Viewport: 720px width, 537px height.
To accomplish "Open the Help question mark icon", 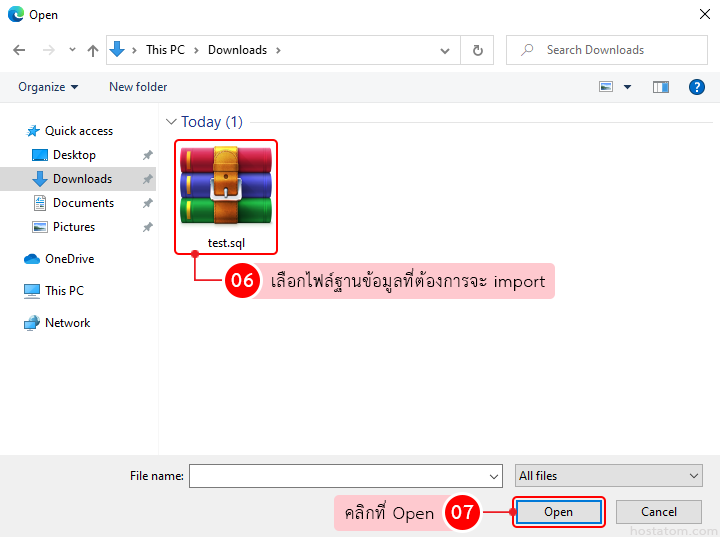I will point(697,87).
